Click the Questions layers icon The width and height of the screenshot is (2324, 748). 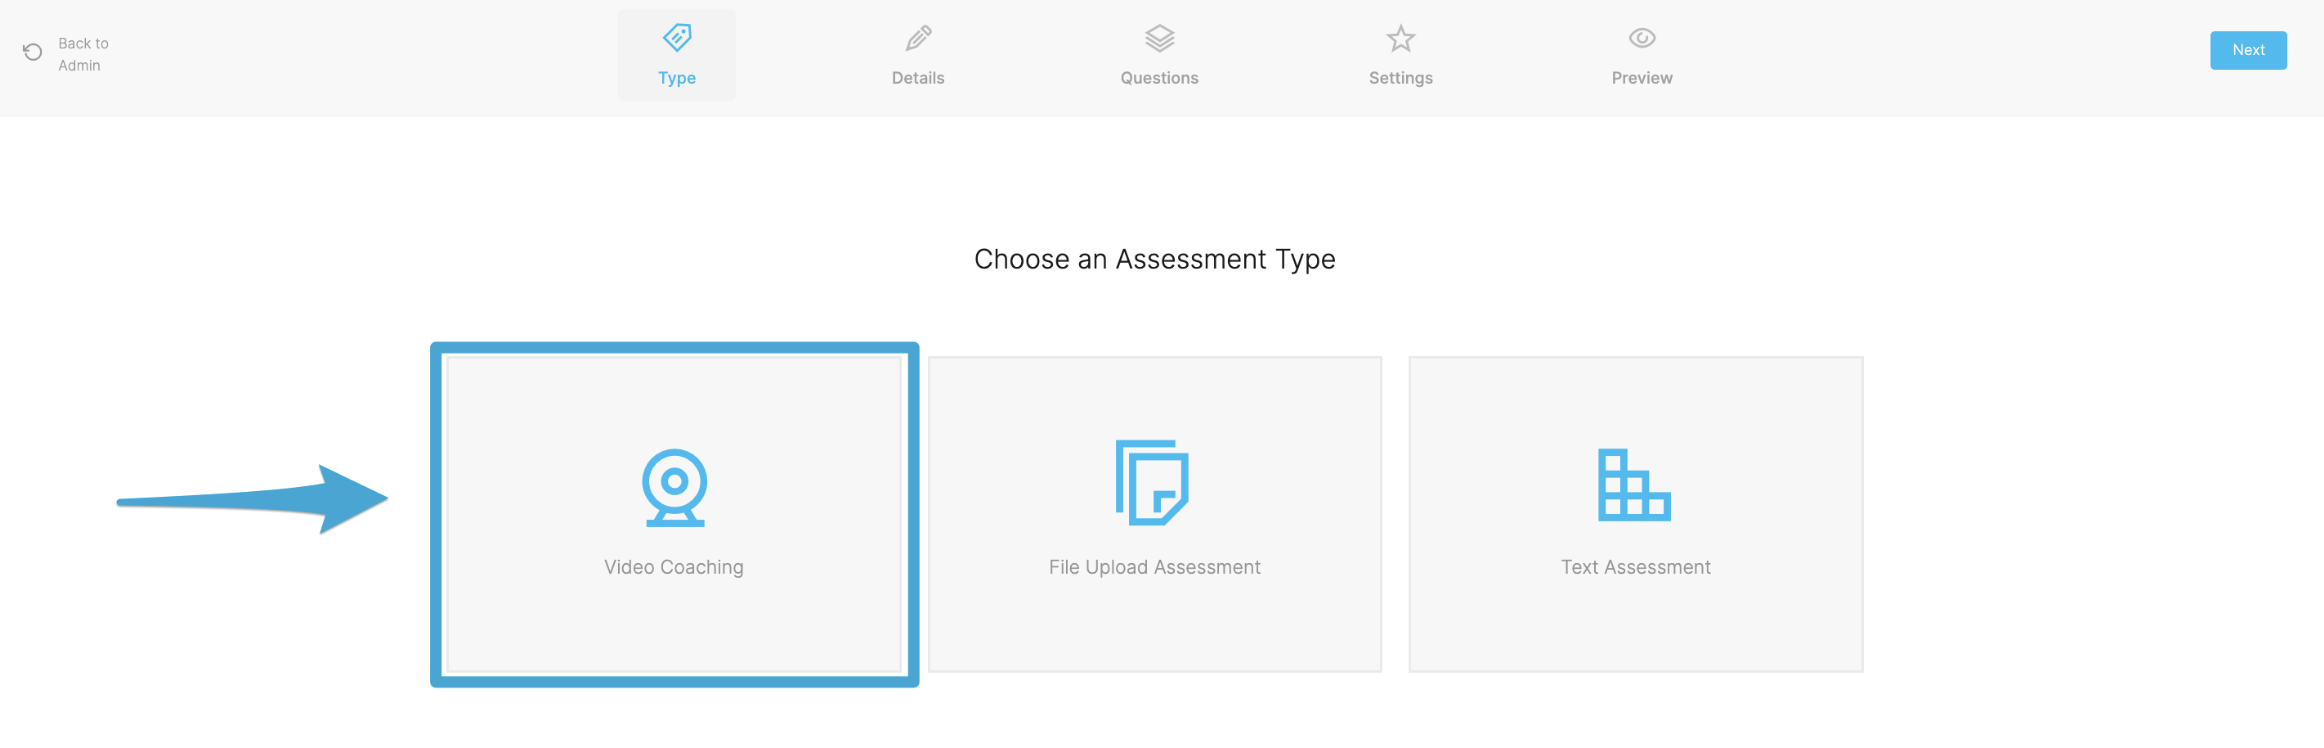(x=1159, y=38)
